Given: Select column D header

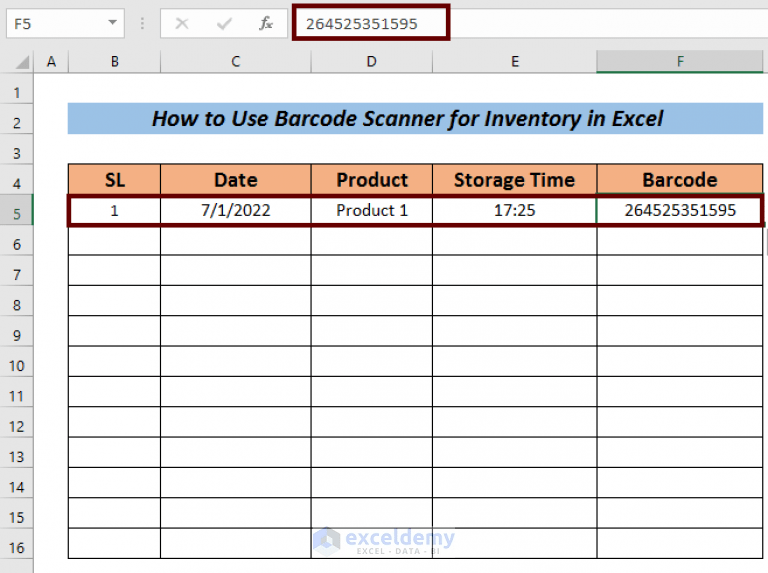Looking at the screenshot, I should click(x=372, y=62).
